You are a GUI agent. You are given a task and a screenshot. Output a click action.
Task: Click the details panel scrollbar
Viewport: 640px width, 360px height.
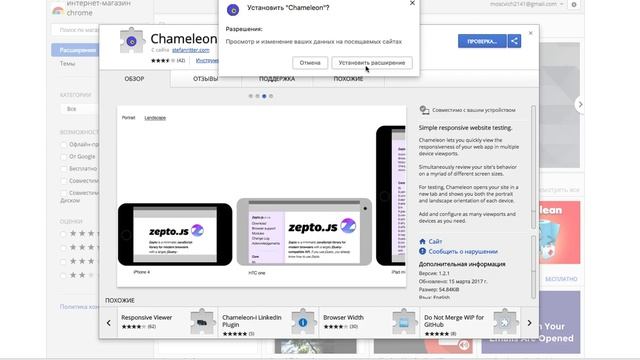(x=533, y=167)
